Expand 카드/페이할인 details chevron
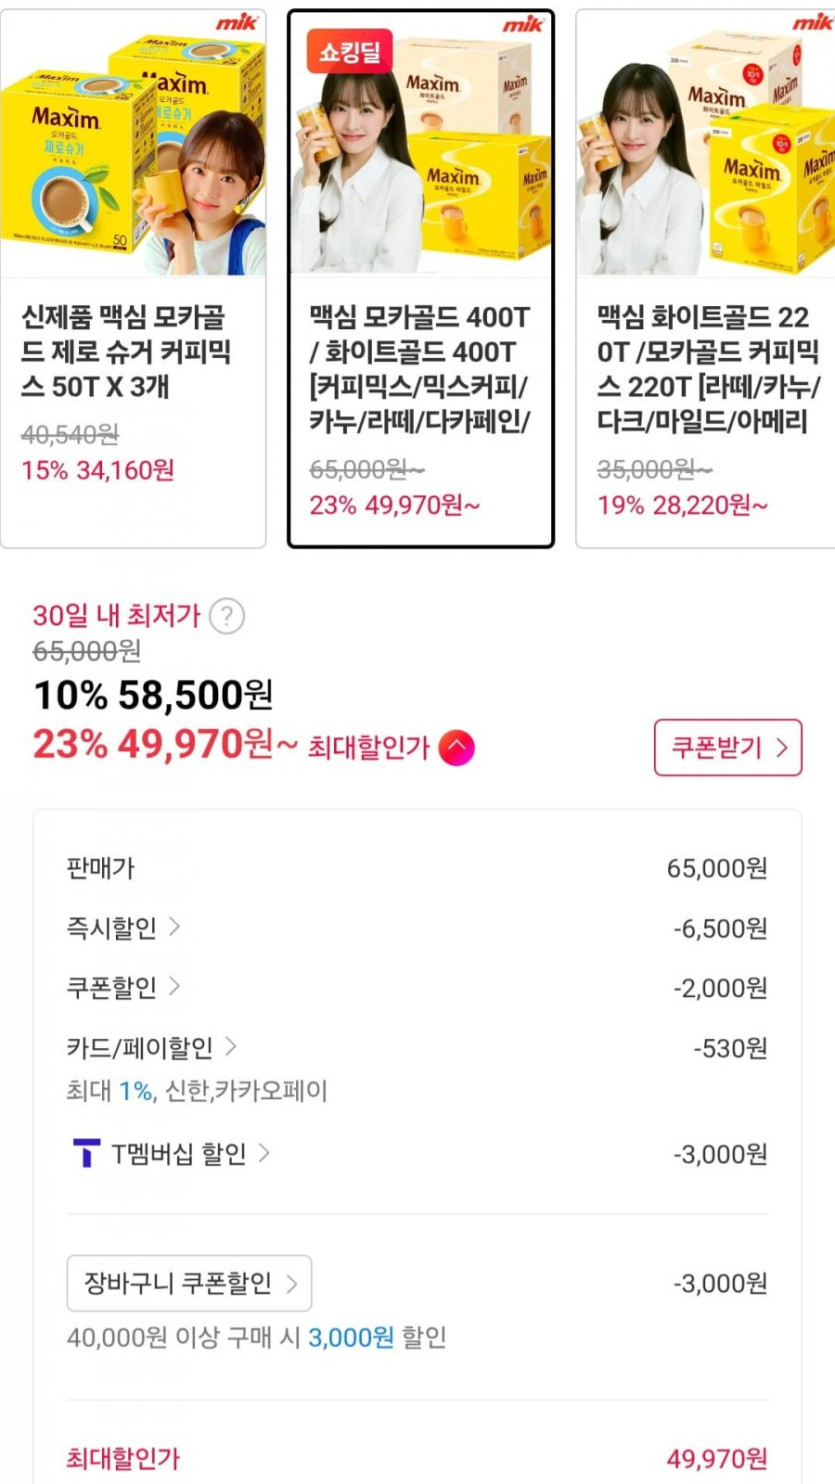The image size is (835, 1484). (231, 1048)
